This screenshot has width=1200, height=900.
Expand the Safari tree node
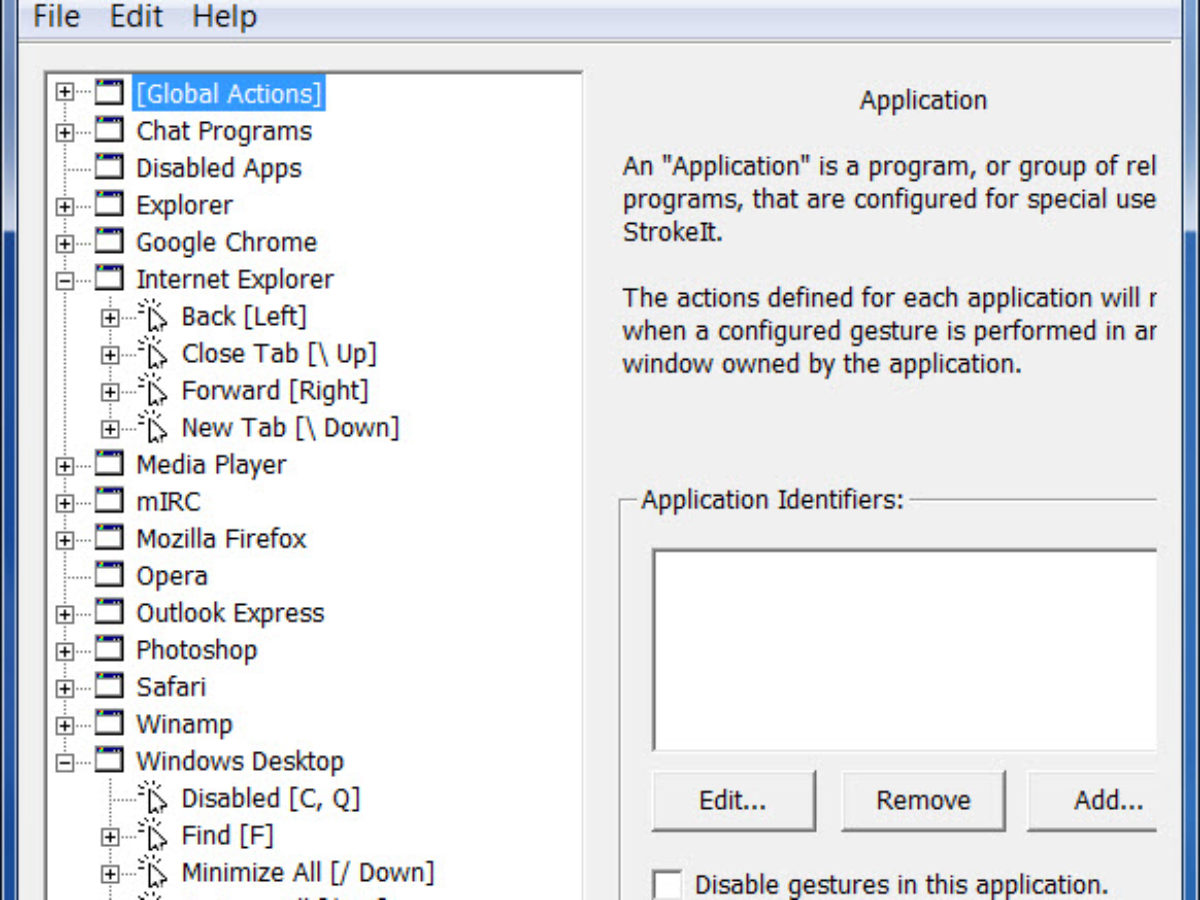65,687
